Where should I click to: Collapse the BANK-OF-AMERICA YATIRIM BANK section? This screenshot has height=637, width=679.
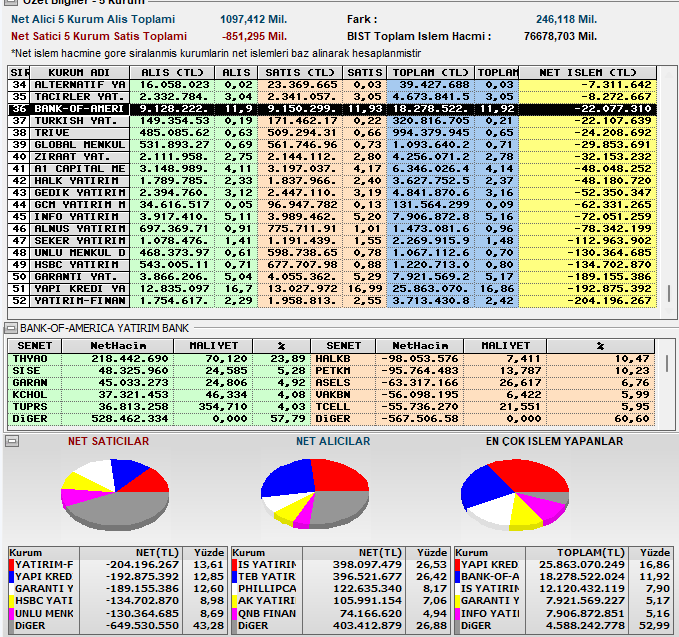pyautogui.click(x=11, y=328)
